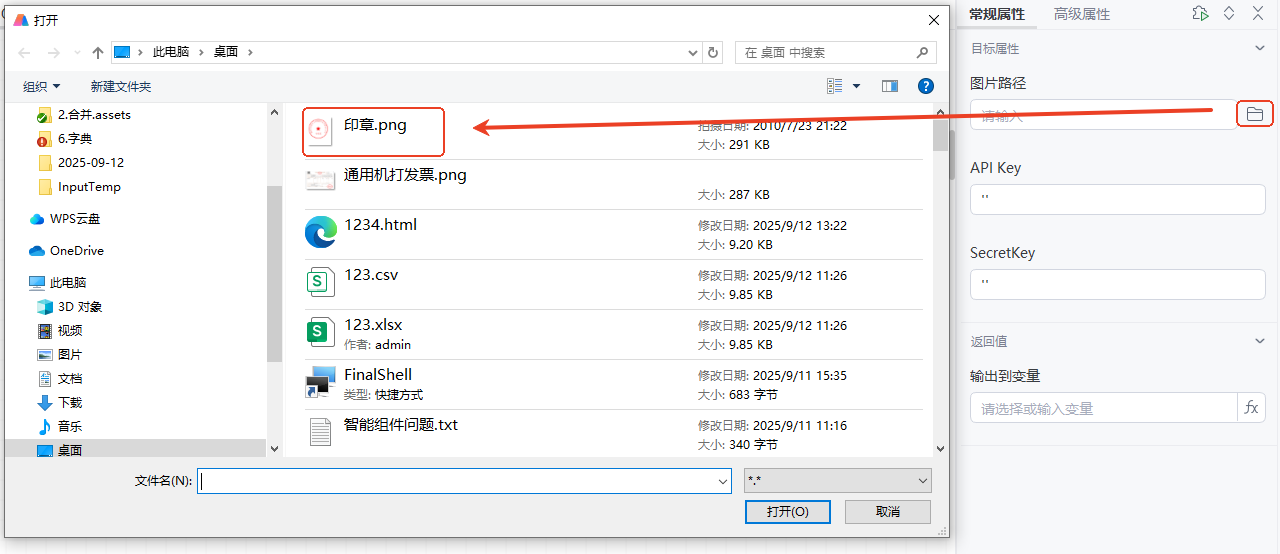
Task: Expand the address bar history dropdown
Action: pyautogui.click(x=693, y=52)
